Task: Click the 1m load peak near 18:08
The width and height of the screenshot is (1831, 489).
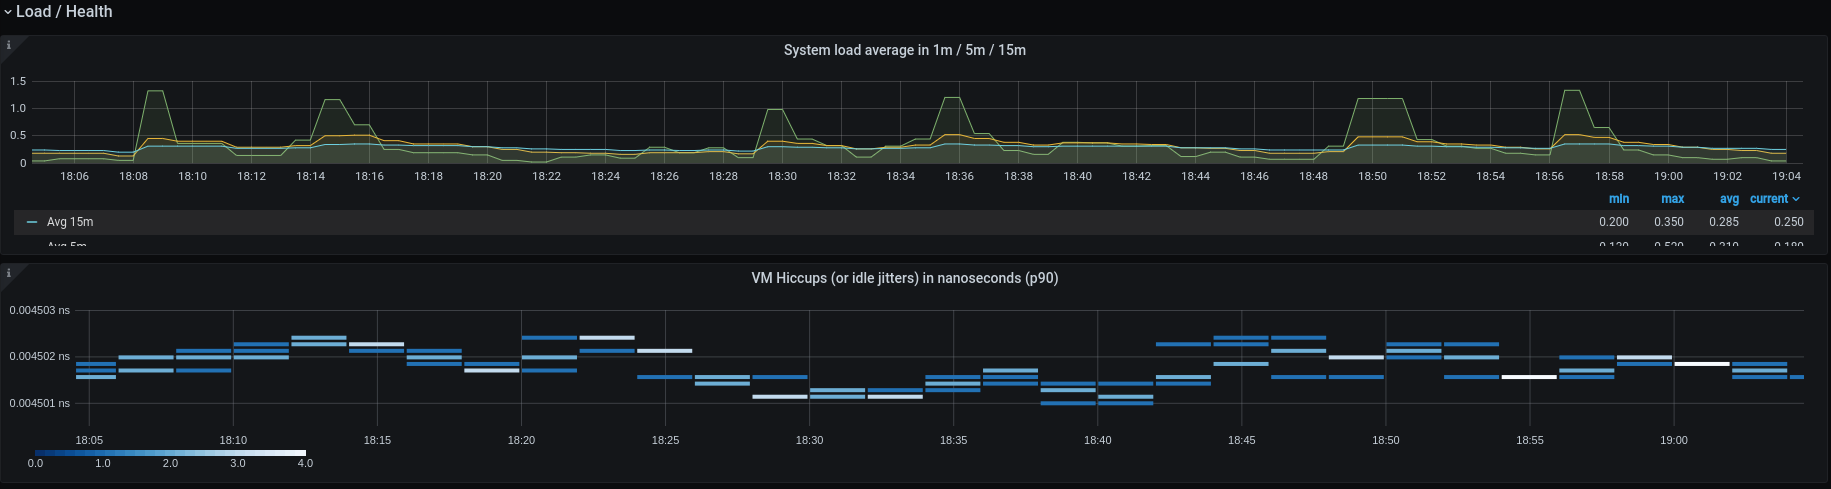Action: pos(155,92)
